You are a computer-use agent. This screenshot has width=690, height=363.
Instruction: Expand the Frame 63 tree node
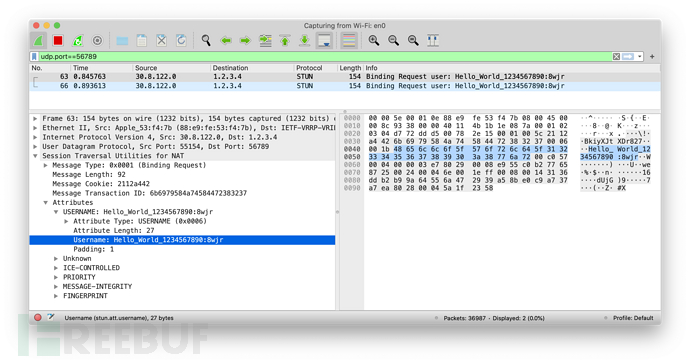coord(35,119)
